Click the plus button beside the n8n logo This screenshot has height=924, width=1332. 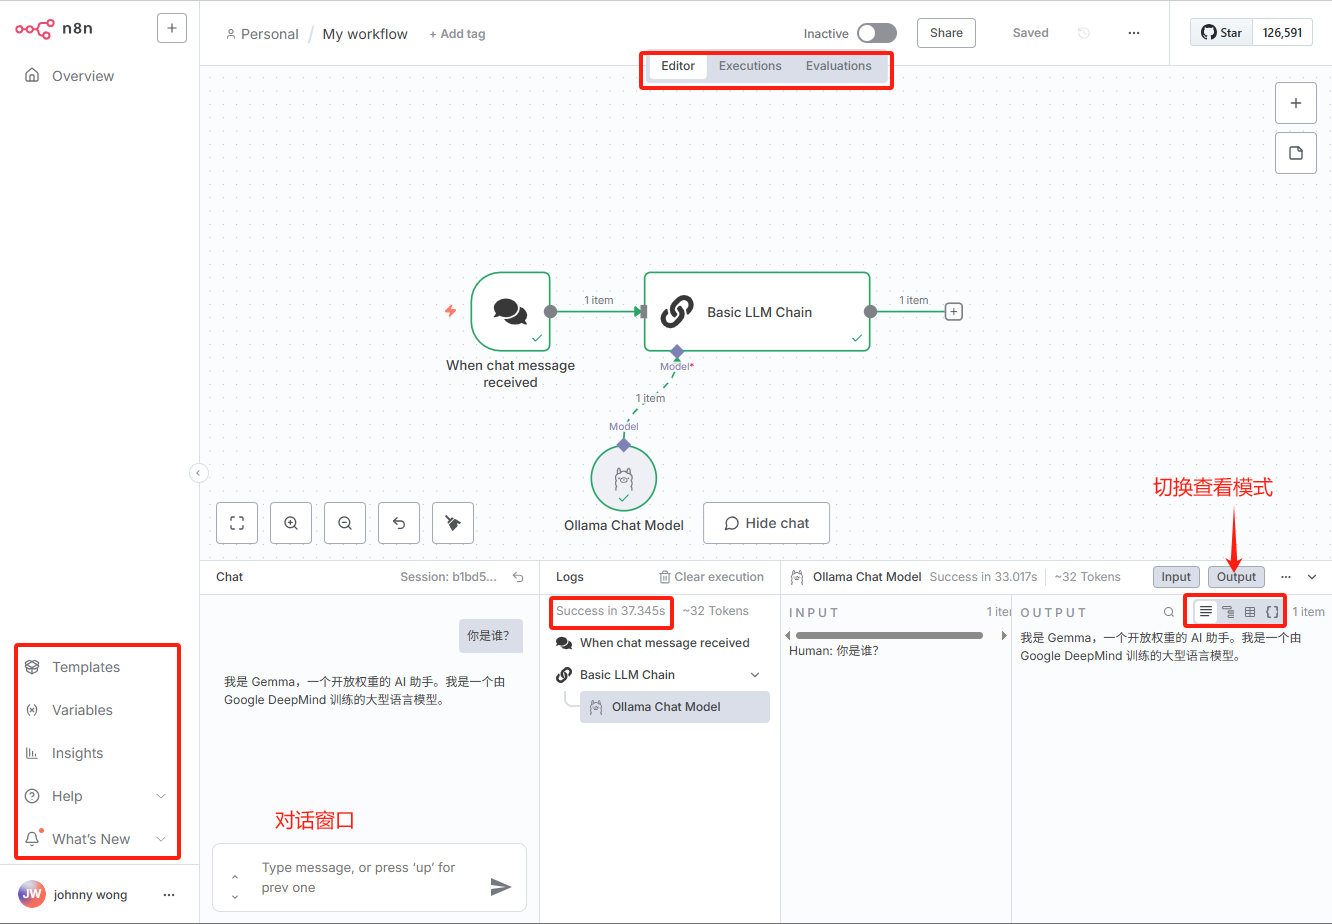(172, 28)
